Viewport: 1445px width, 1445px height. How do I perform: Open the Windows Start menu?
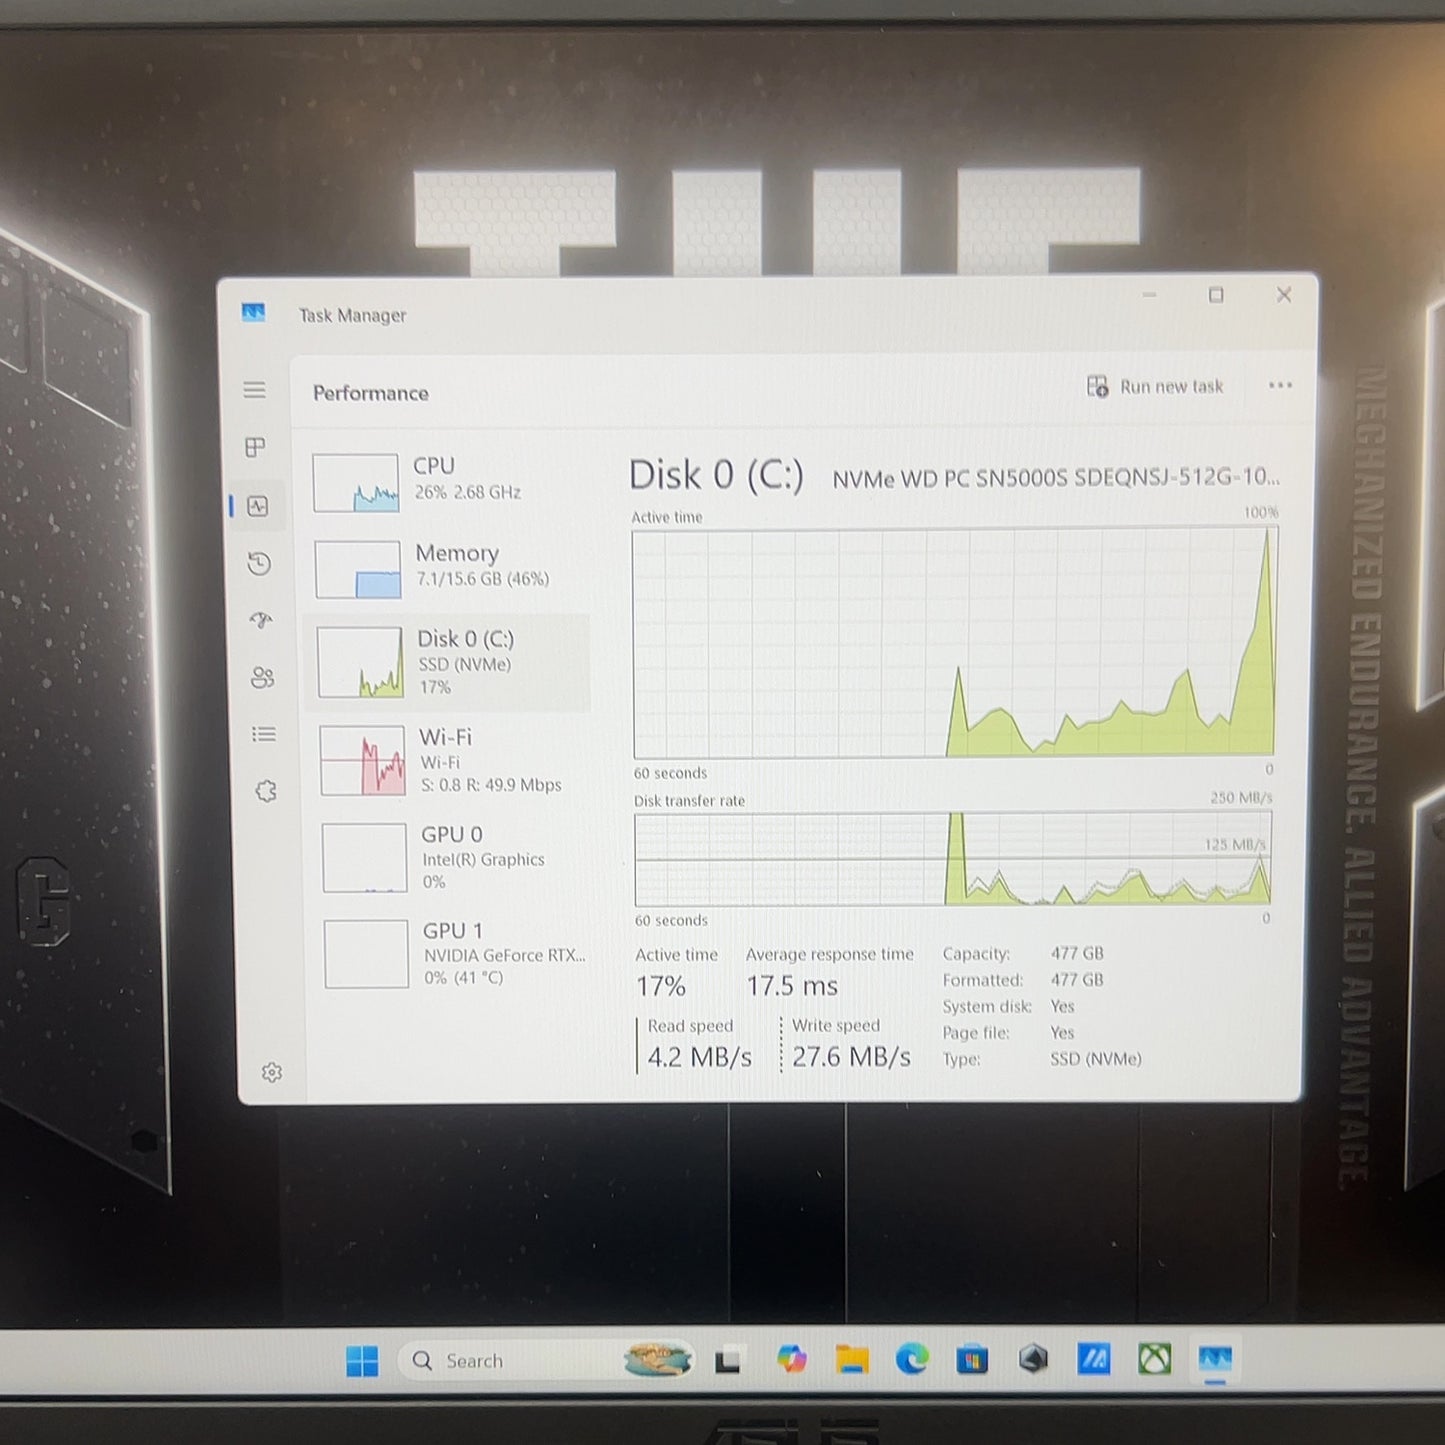[x=362, y=1361]
